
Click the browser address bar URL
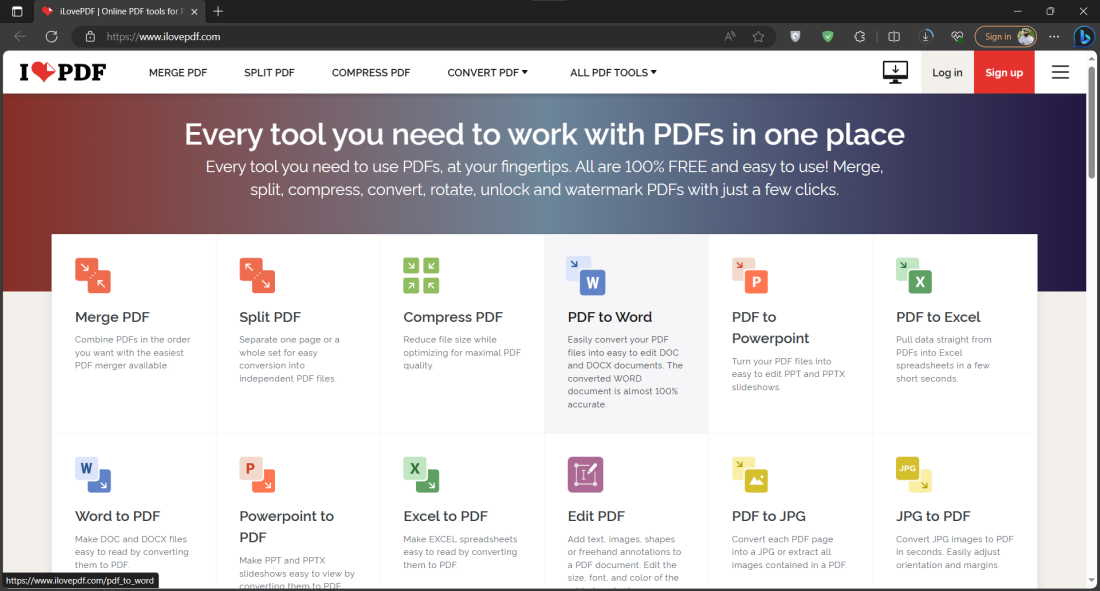coord(163,36)
